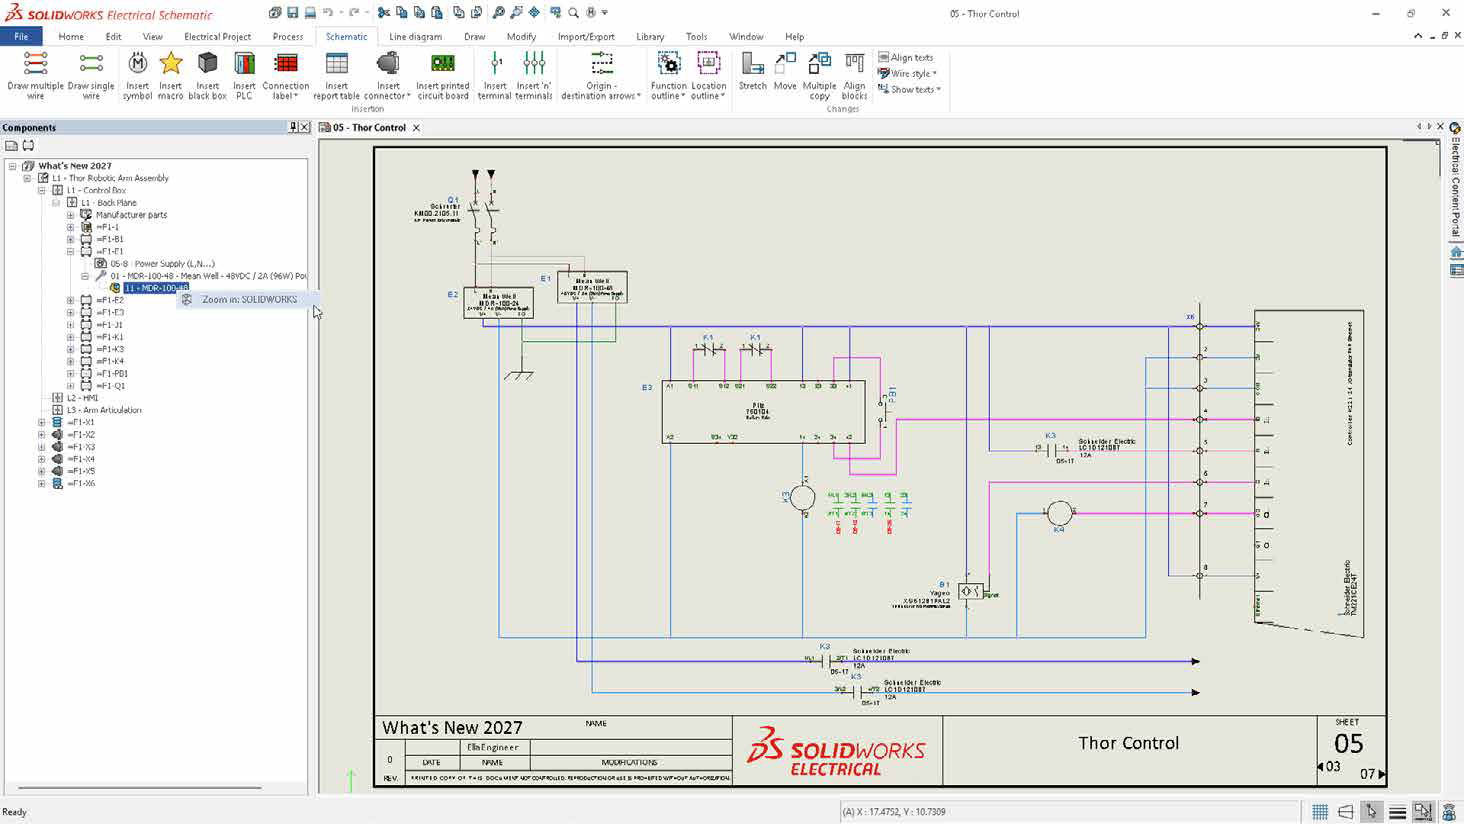Insert a black box

(x=208, y=75)
